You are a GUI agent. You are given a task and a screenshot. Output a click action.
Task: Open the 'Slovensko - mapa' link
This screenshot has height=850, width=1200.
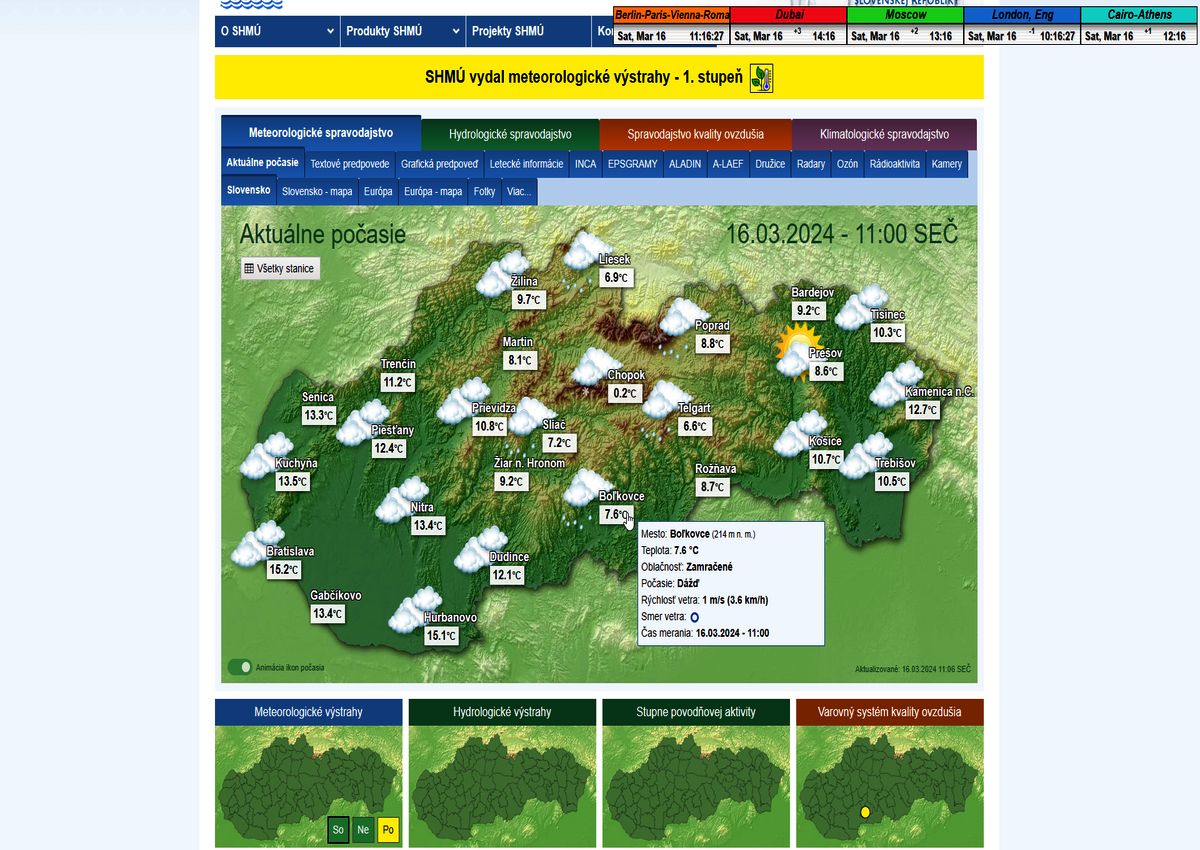tap(317, 191)
